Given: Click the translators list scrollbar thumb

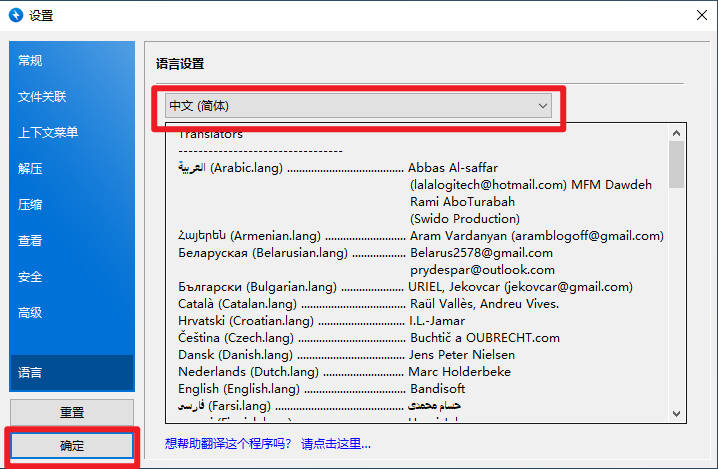Looking at the screenshot, I should [676, 165].
